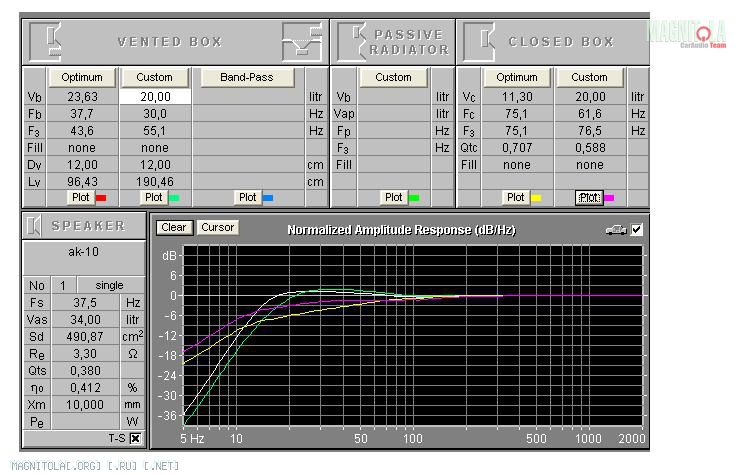Viewport: 746px width, 475px height.
Task: Click yellow swatch beside closed Optimum Plot
Action: tap(536, 198)
